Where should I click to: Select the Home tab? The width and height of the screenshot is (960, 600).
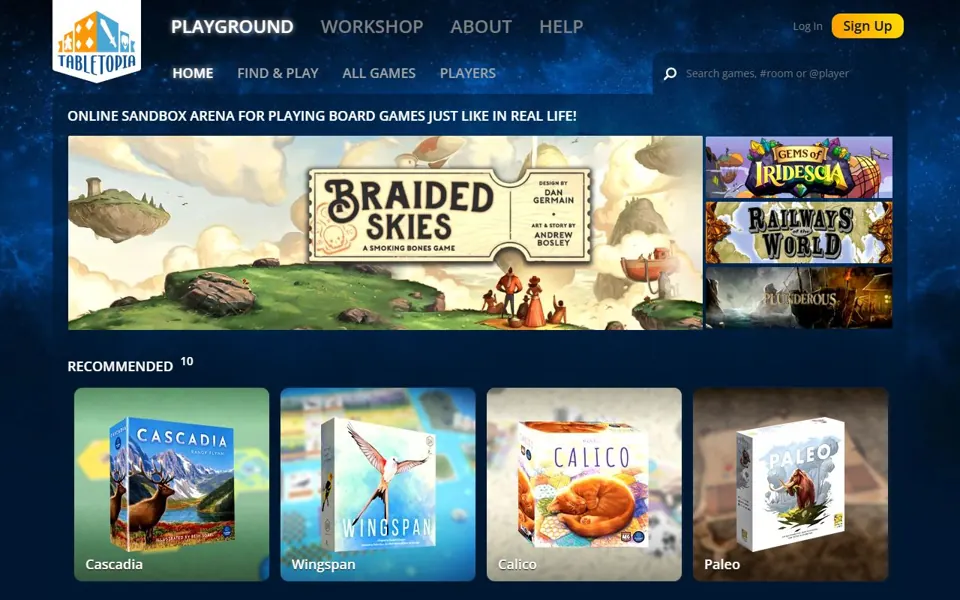coord(193,73)
